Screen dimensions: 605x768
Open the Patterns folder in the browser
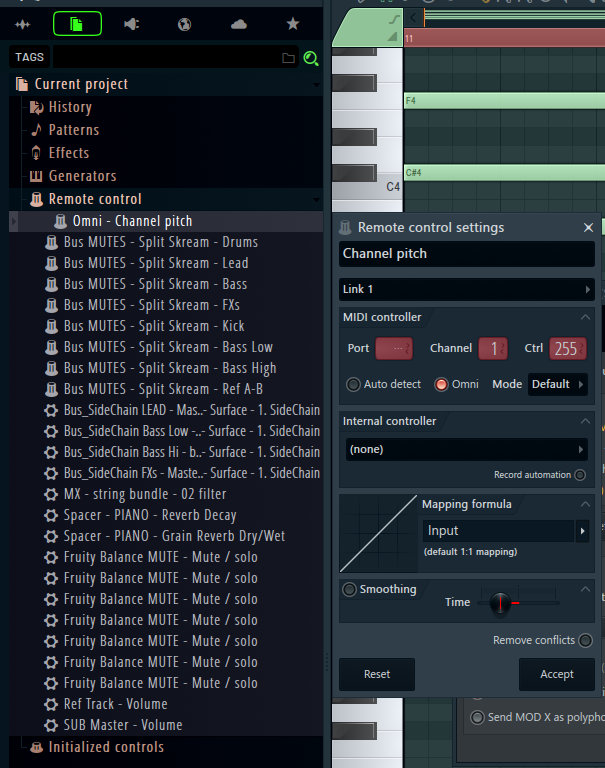pos(73,130)
